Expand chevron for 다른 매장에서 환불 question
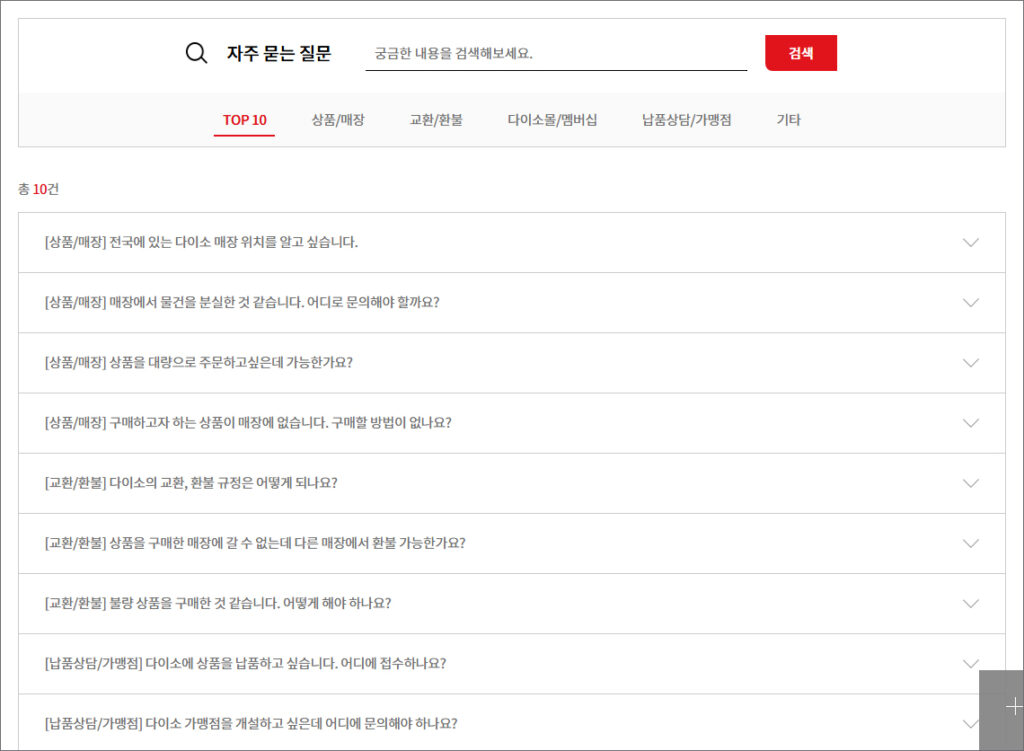This screenshot has height=751, width=1024. click(969, 543)
